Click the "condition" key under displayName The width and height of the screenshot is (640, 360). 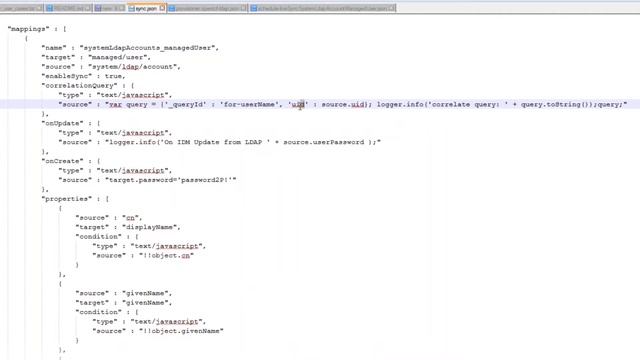pos(98,236)
